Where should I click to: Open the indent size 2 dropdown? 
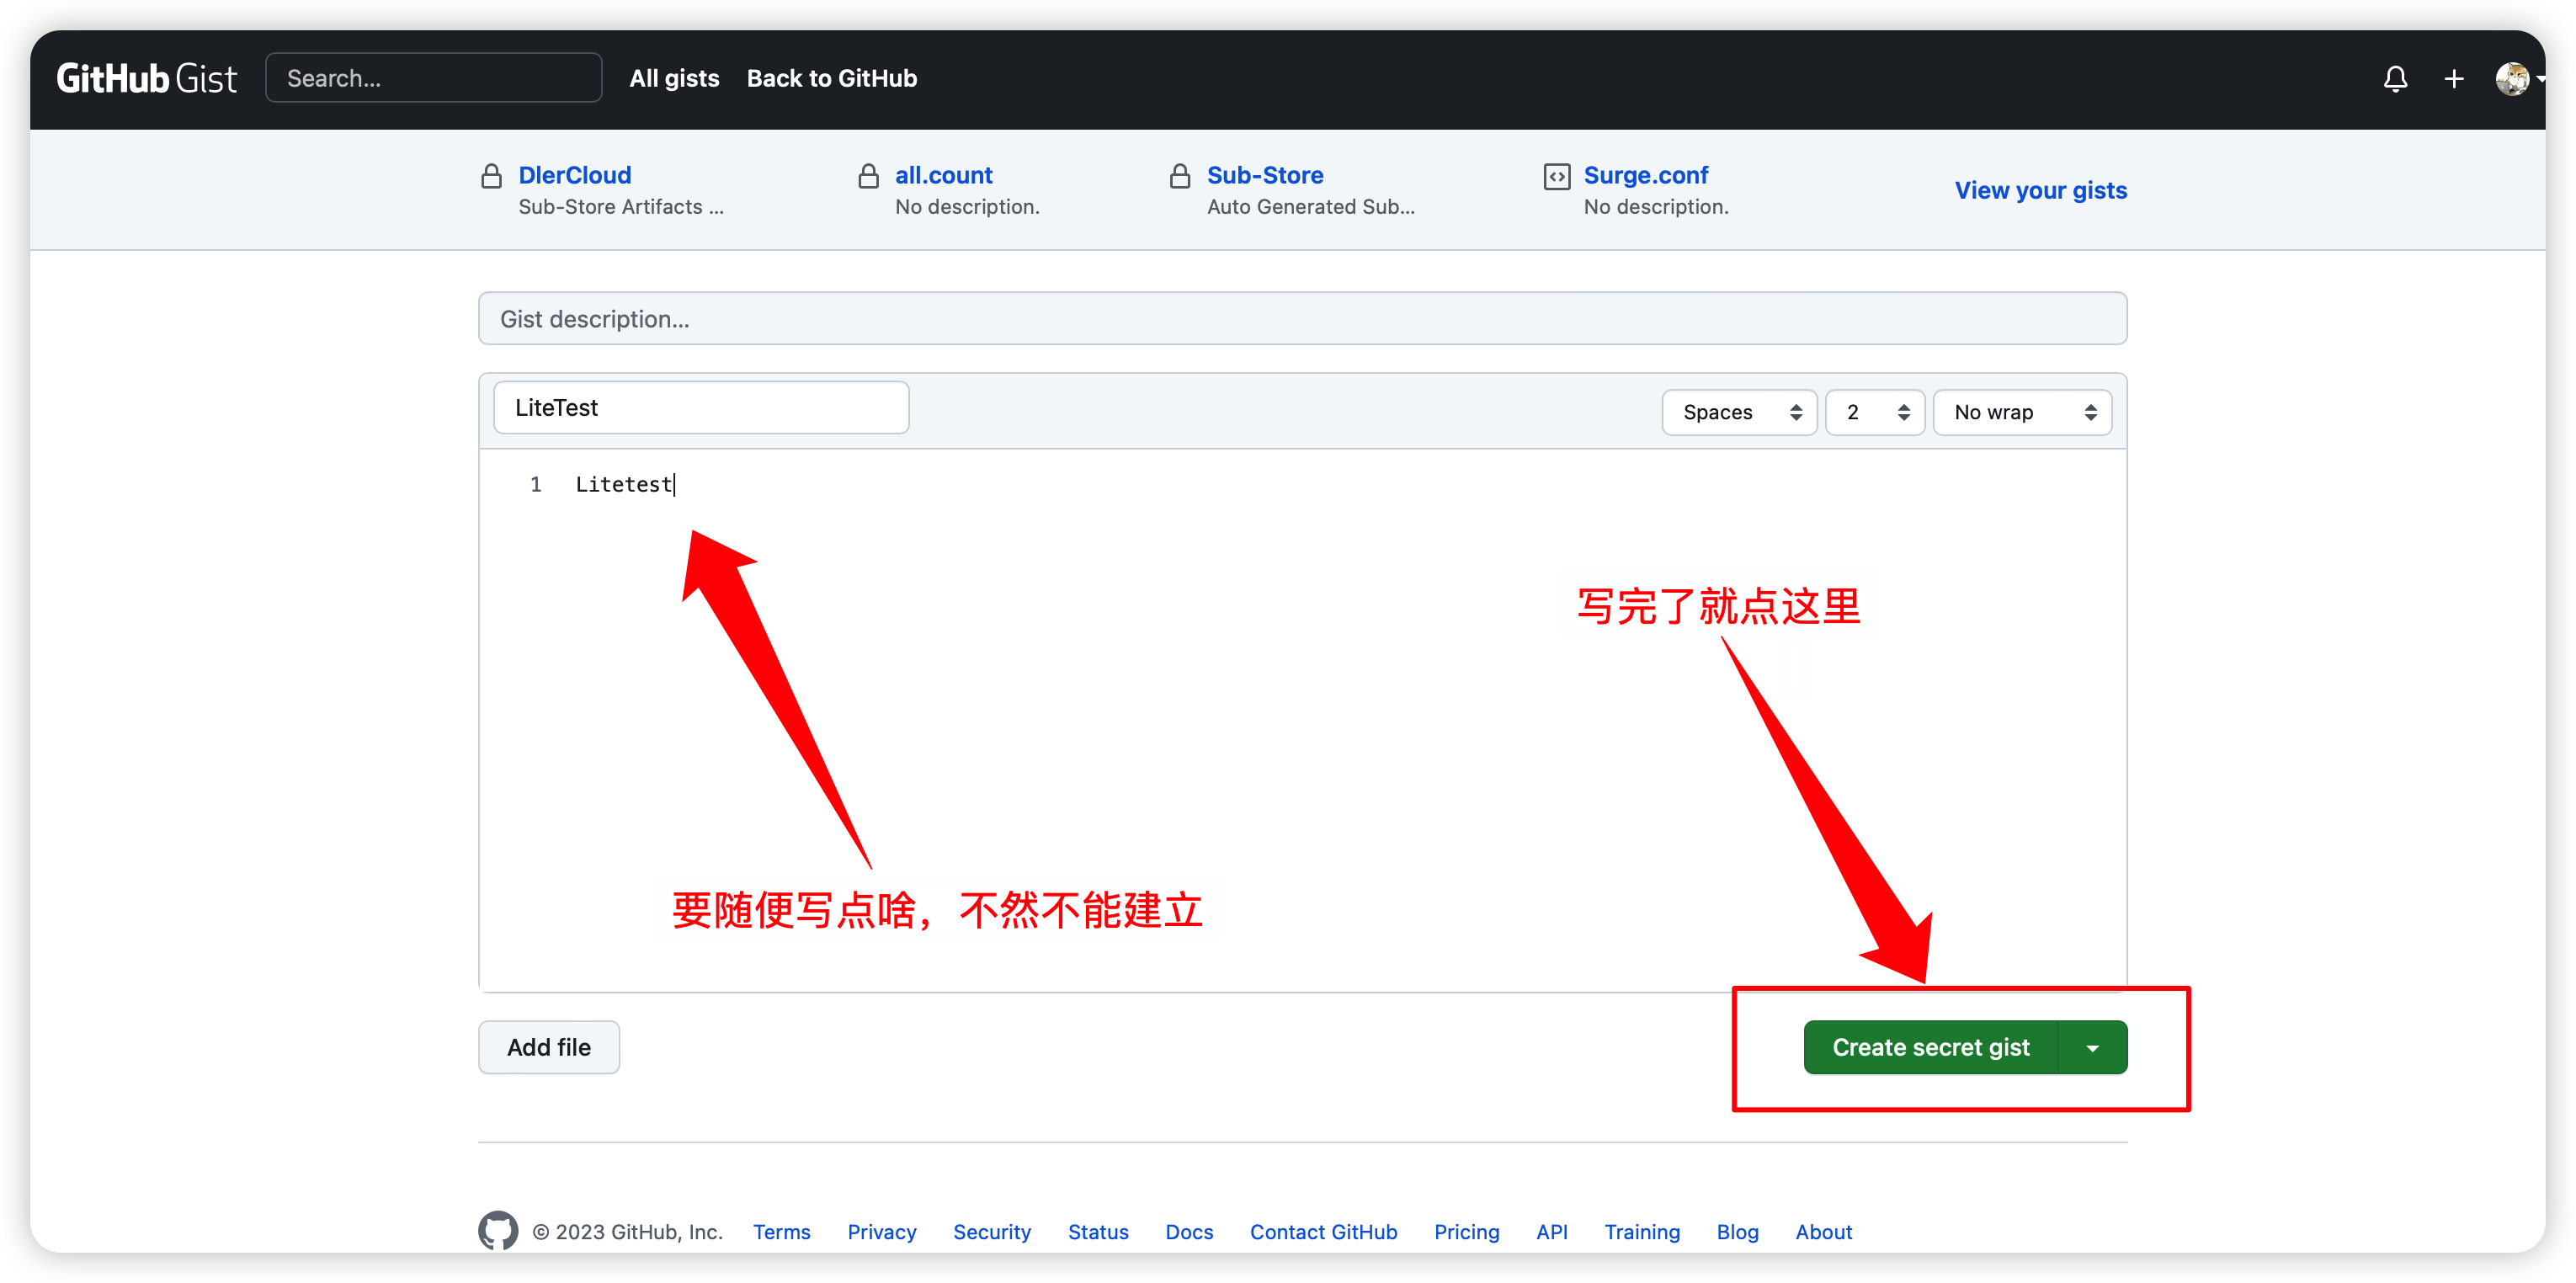(1875, 412)
